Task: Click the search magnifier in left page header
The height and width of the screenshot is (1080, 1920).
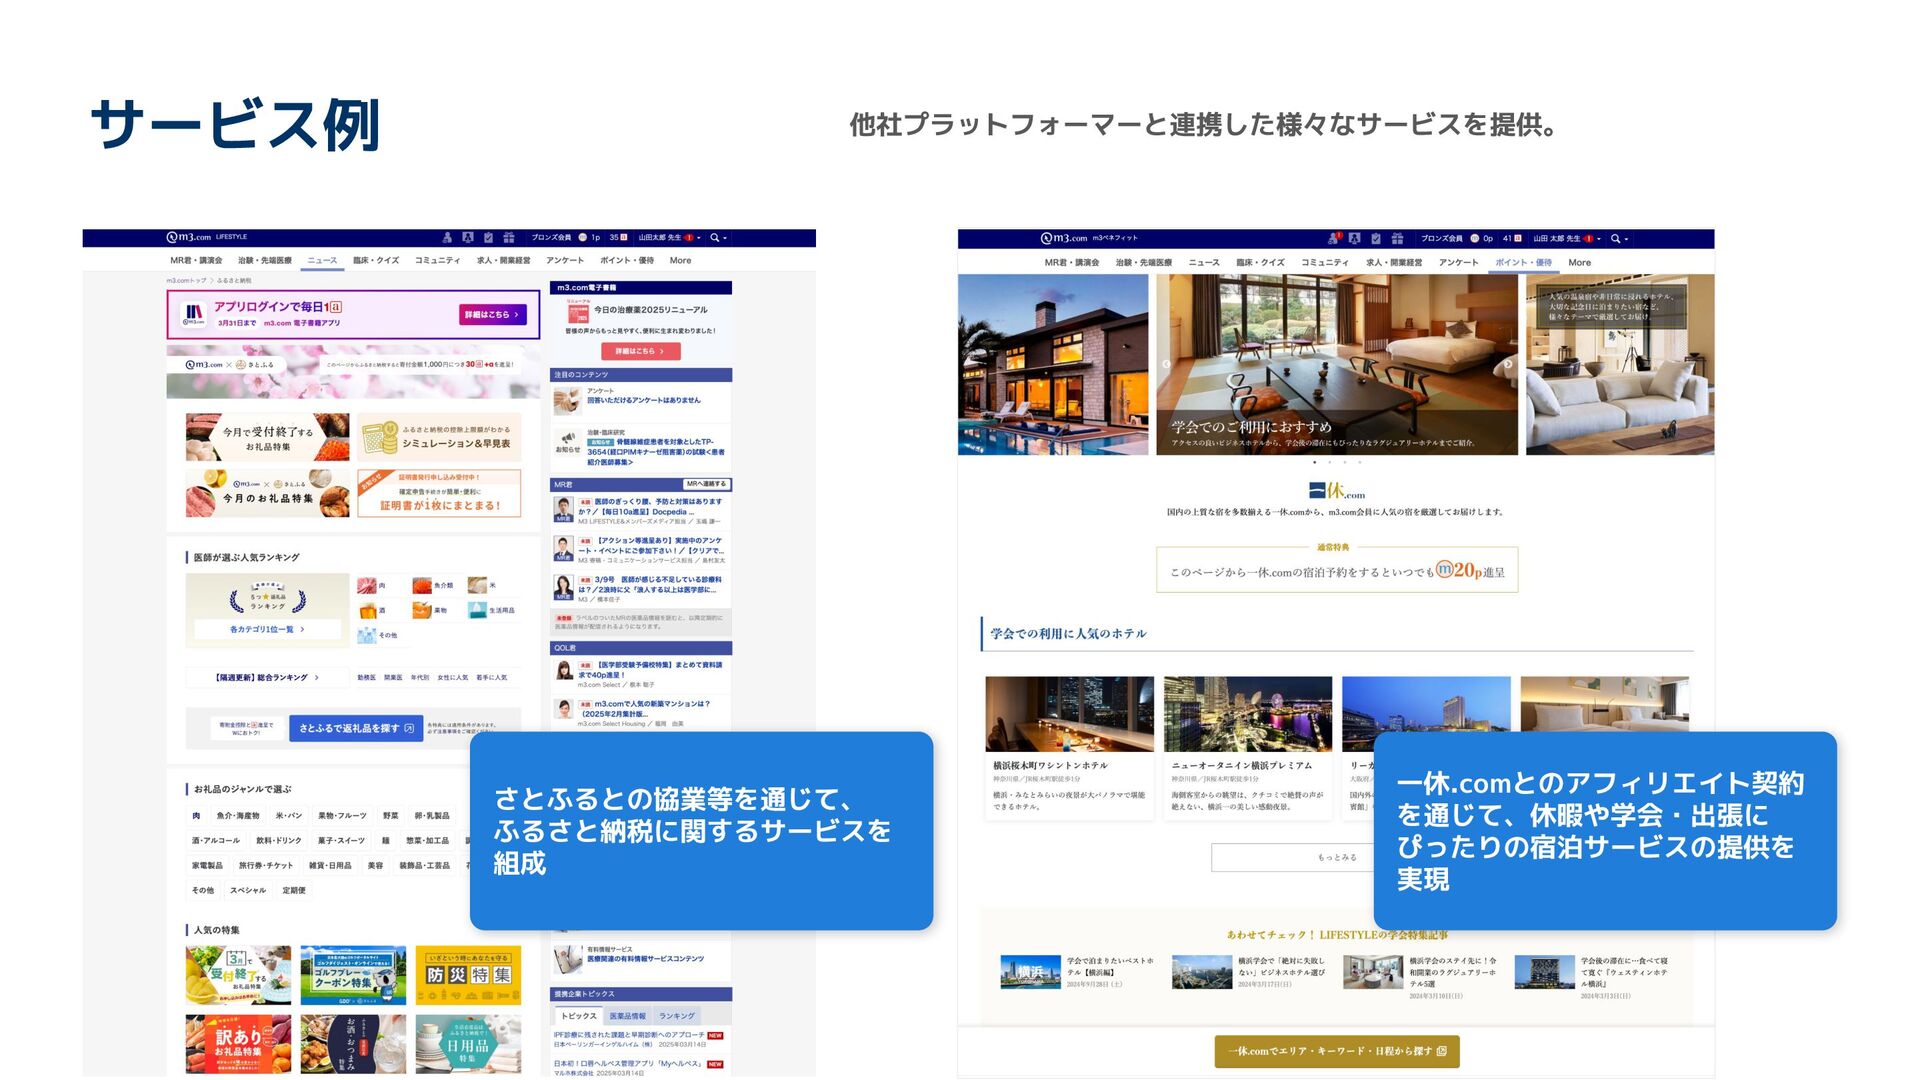Action: click(x=714, y=238)
